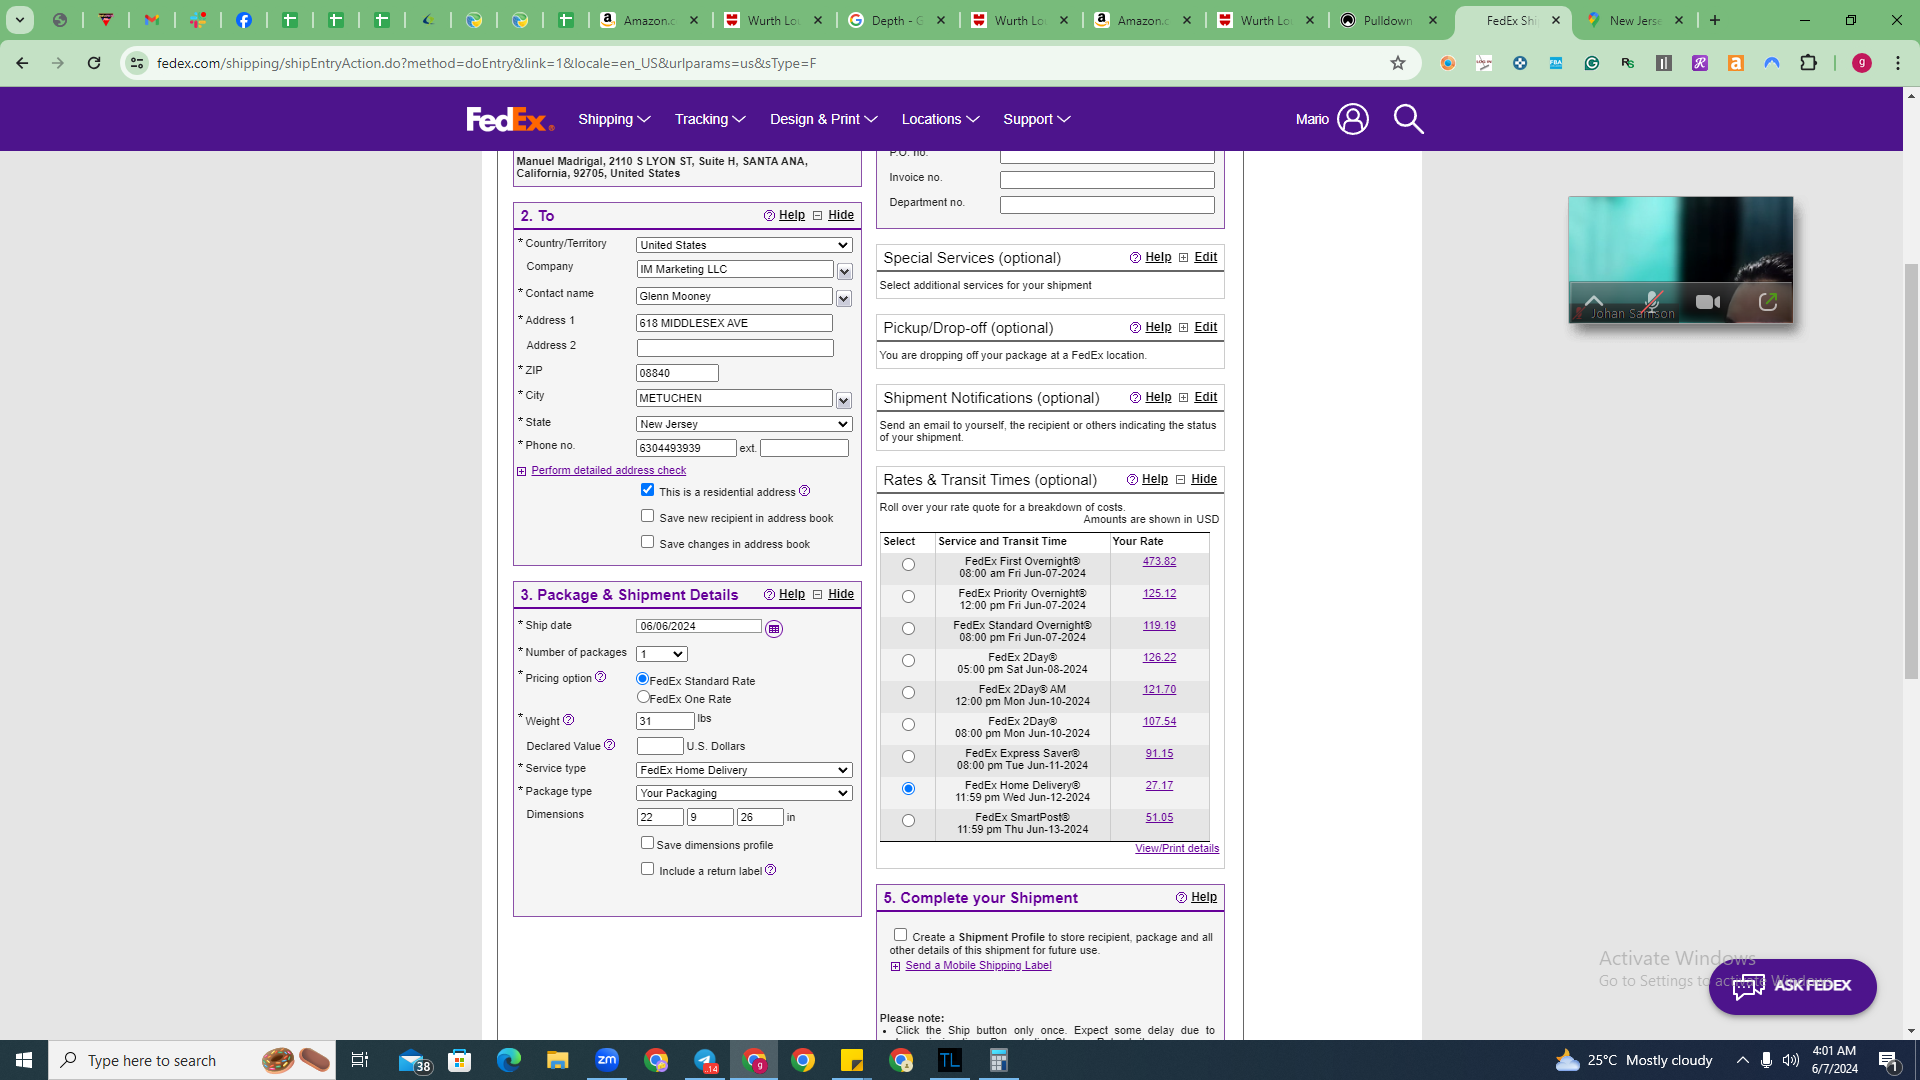
Task: Open the Locations navigation menu
Action: (940, 119)
